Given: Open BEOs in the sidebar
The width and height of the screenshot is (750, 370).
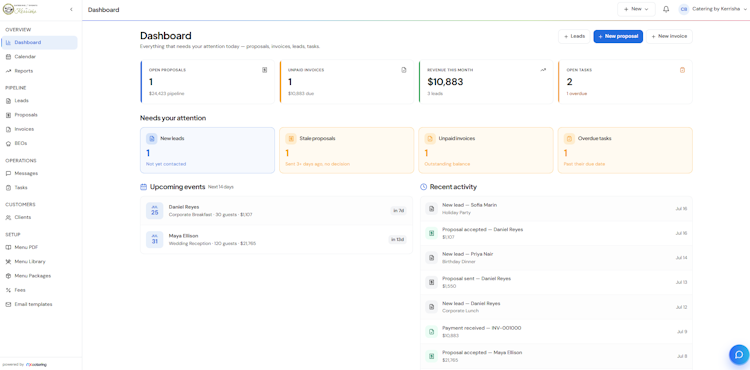Looking at the screenshot, I should tap(39, 143).
